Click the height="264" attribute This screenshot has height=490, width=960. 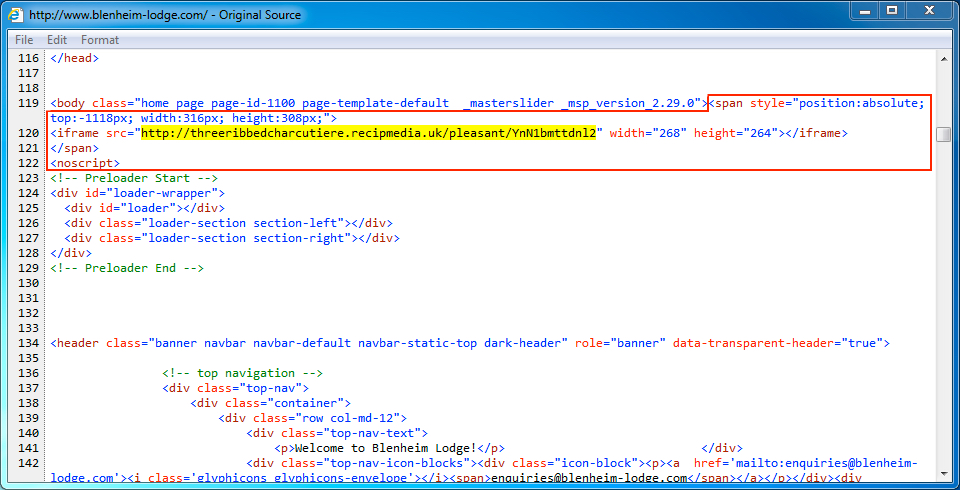[x=736, y=133]
